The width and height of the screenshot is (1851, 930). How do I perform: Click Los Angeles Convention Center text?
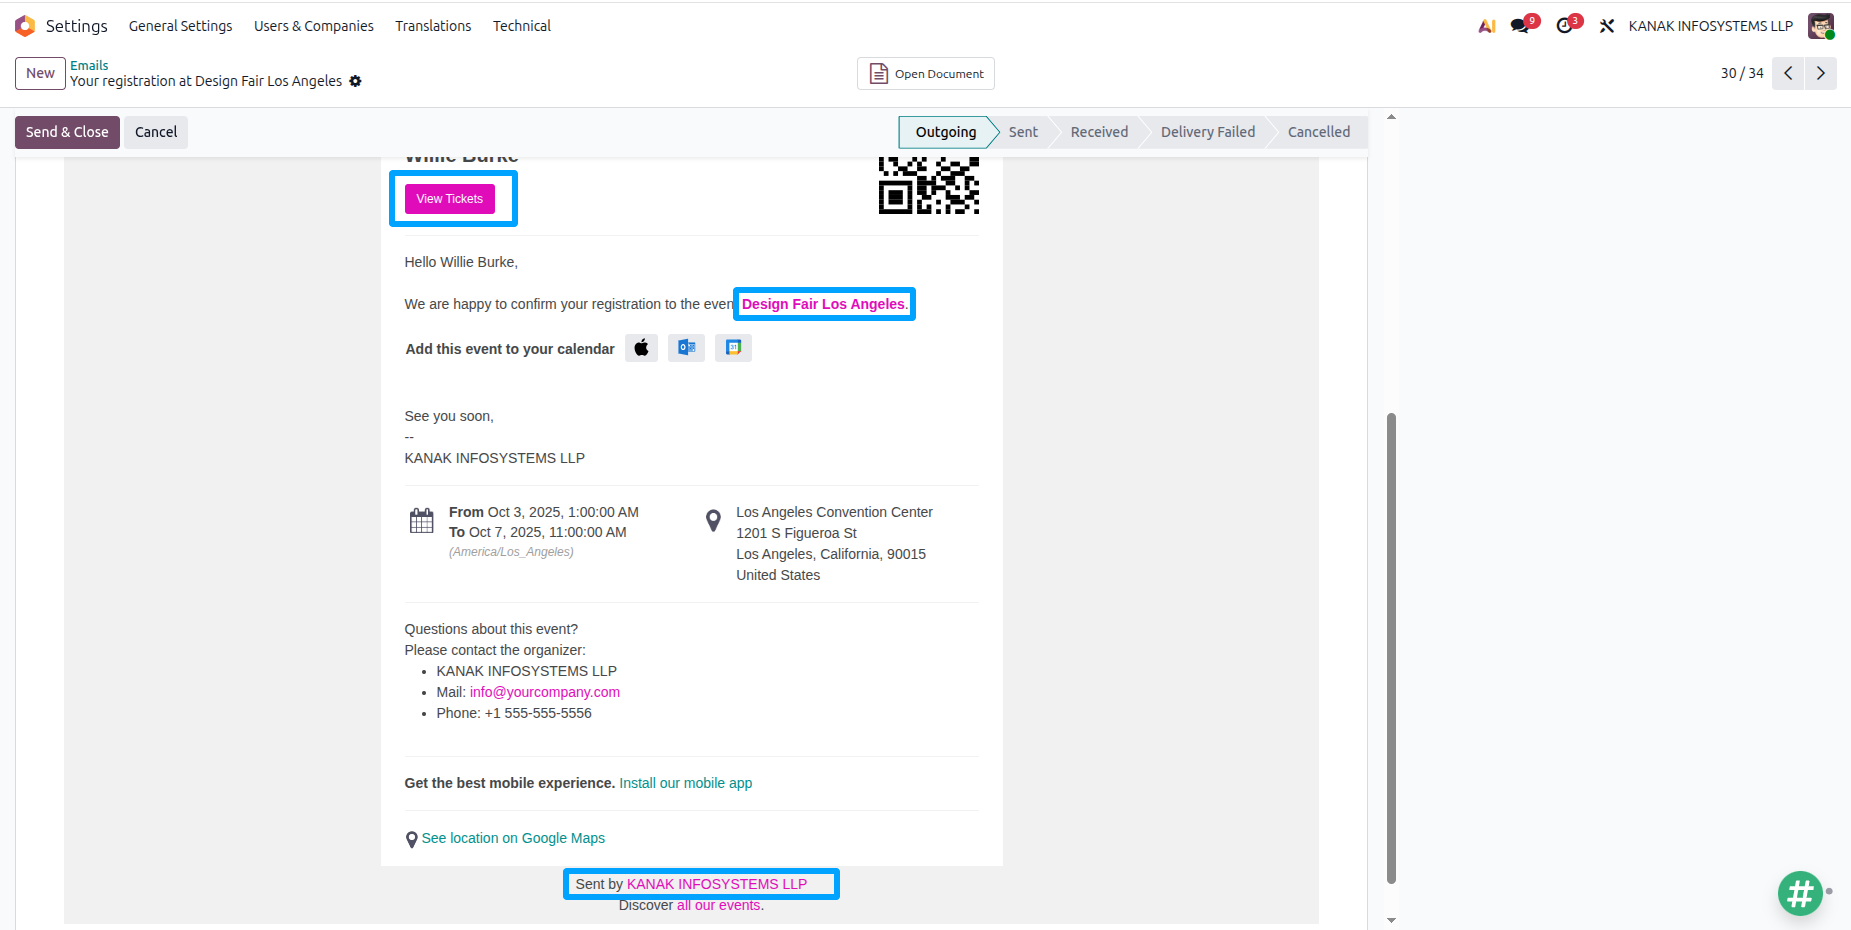pyautogui.click(x=834, y=512)
